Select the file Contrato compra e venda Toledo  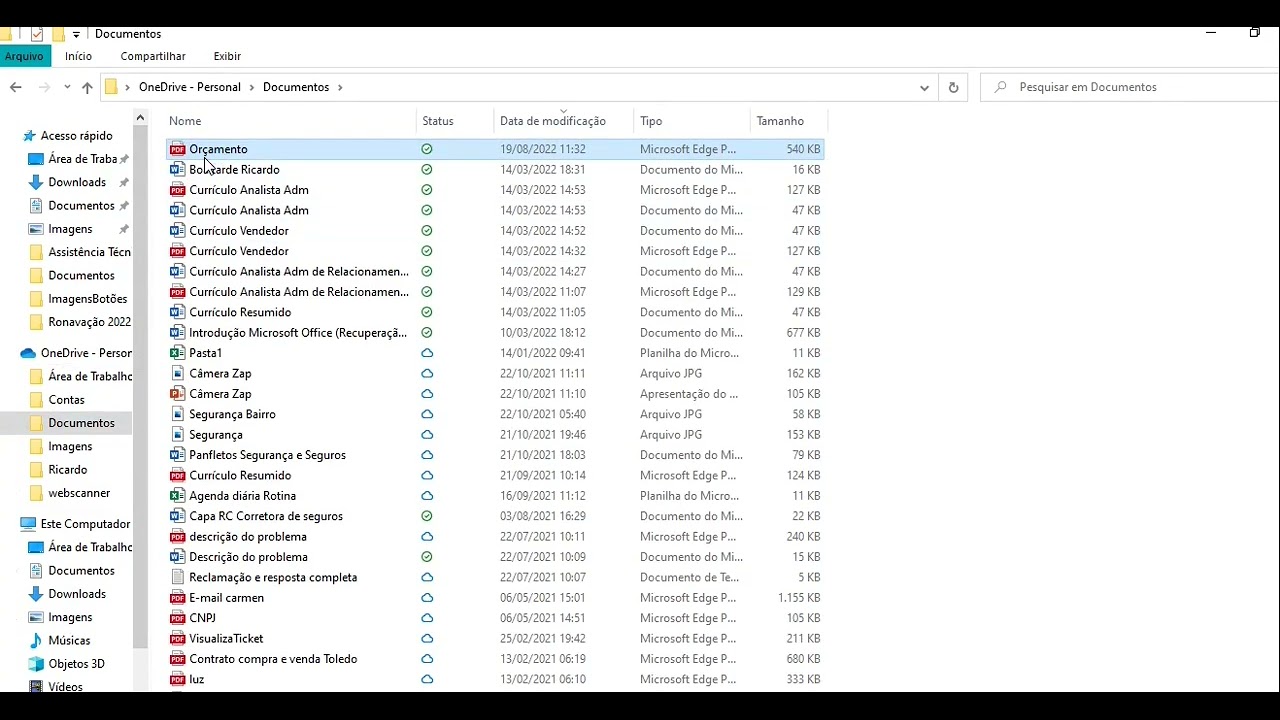(x=273, y=659)
